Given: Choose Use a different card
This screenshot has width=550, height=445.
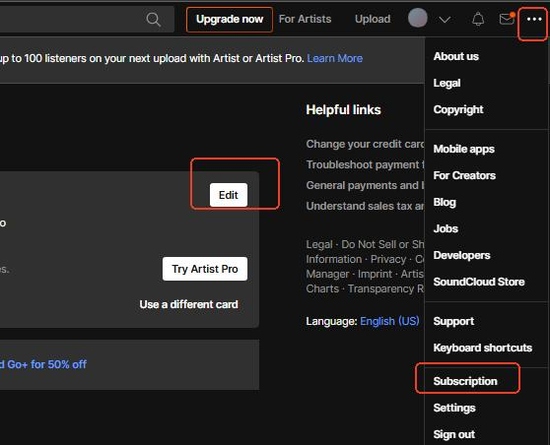Looking at the screenshot, I should point(189,304).
